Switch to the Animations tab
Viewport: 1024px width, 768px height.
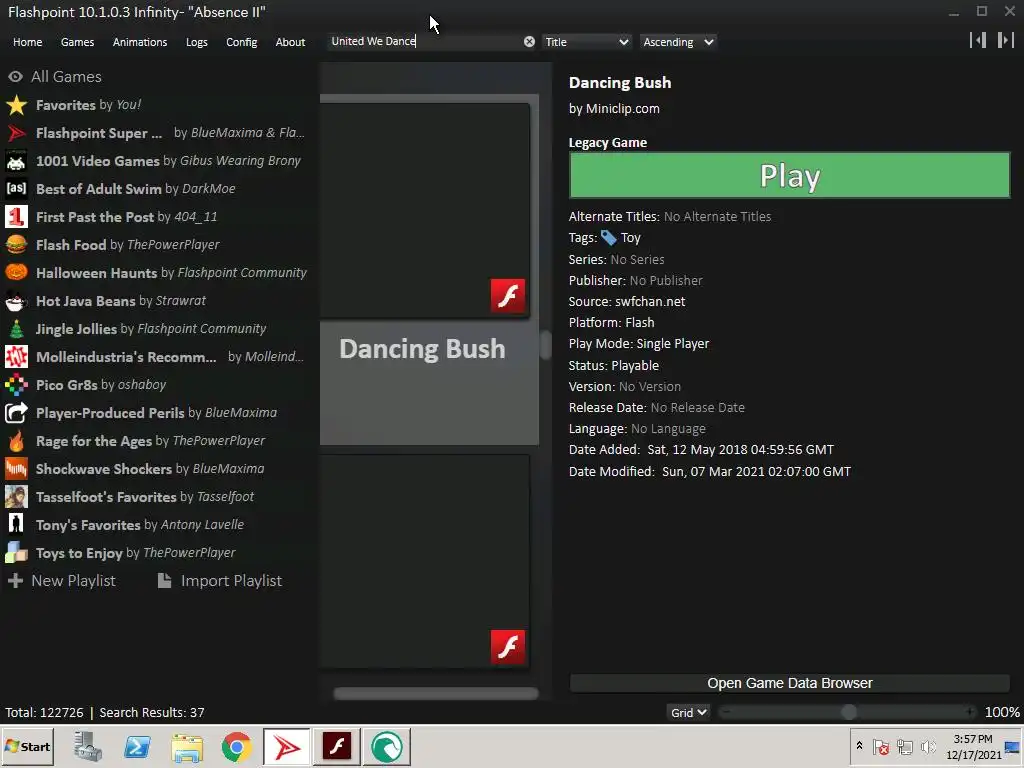140,42
